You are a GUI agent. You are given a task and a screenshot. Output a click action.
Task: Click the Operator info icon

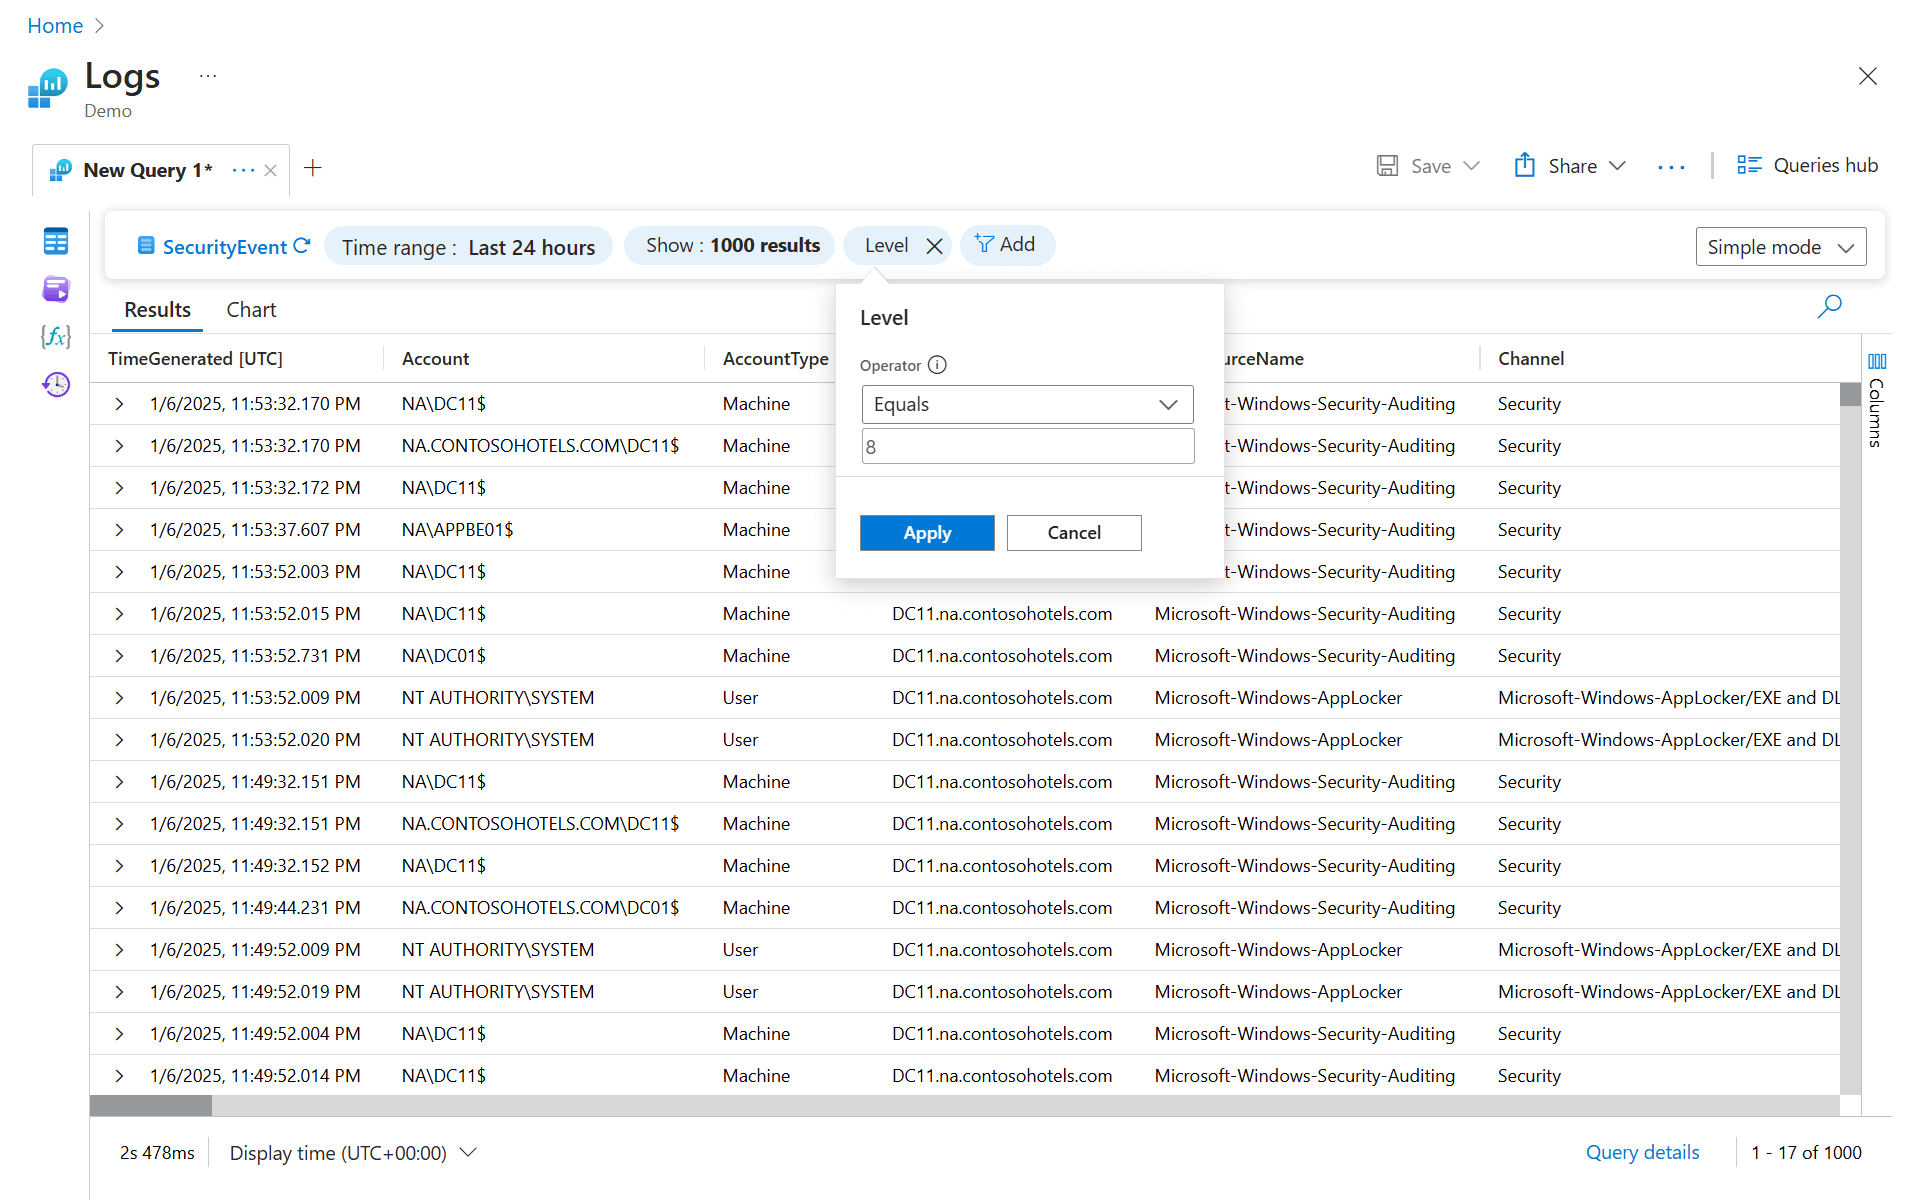[x=937, y=365]
